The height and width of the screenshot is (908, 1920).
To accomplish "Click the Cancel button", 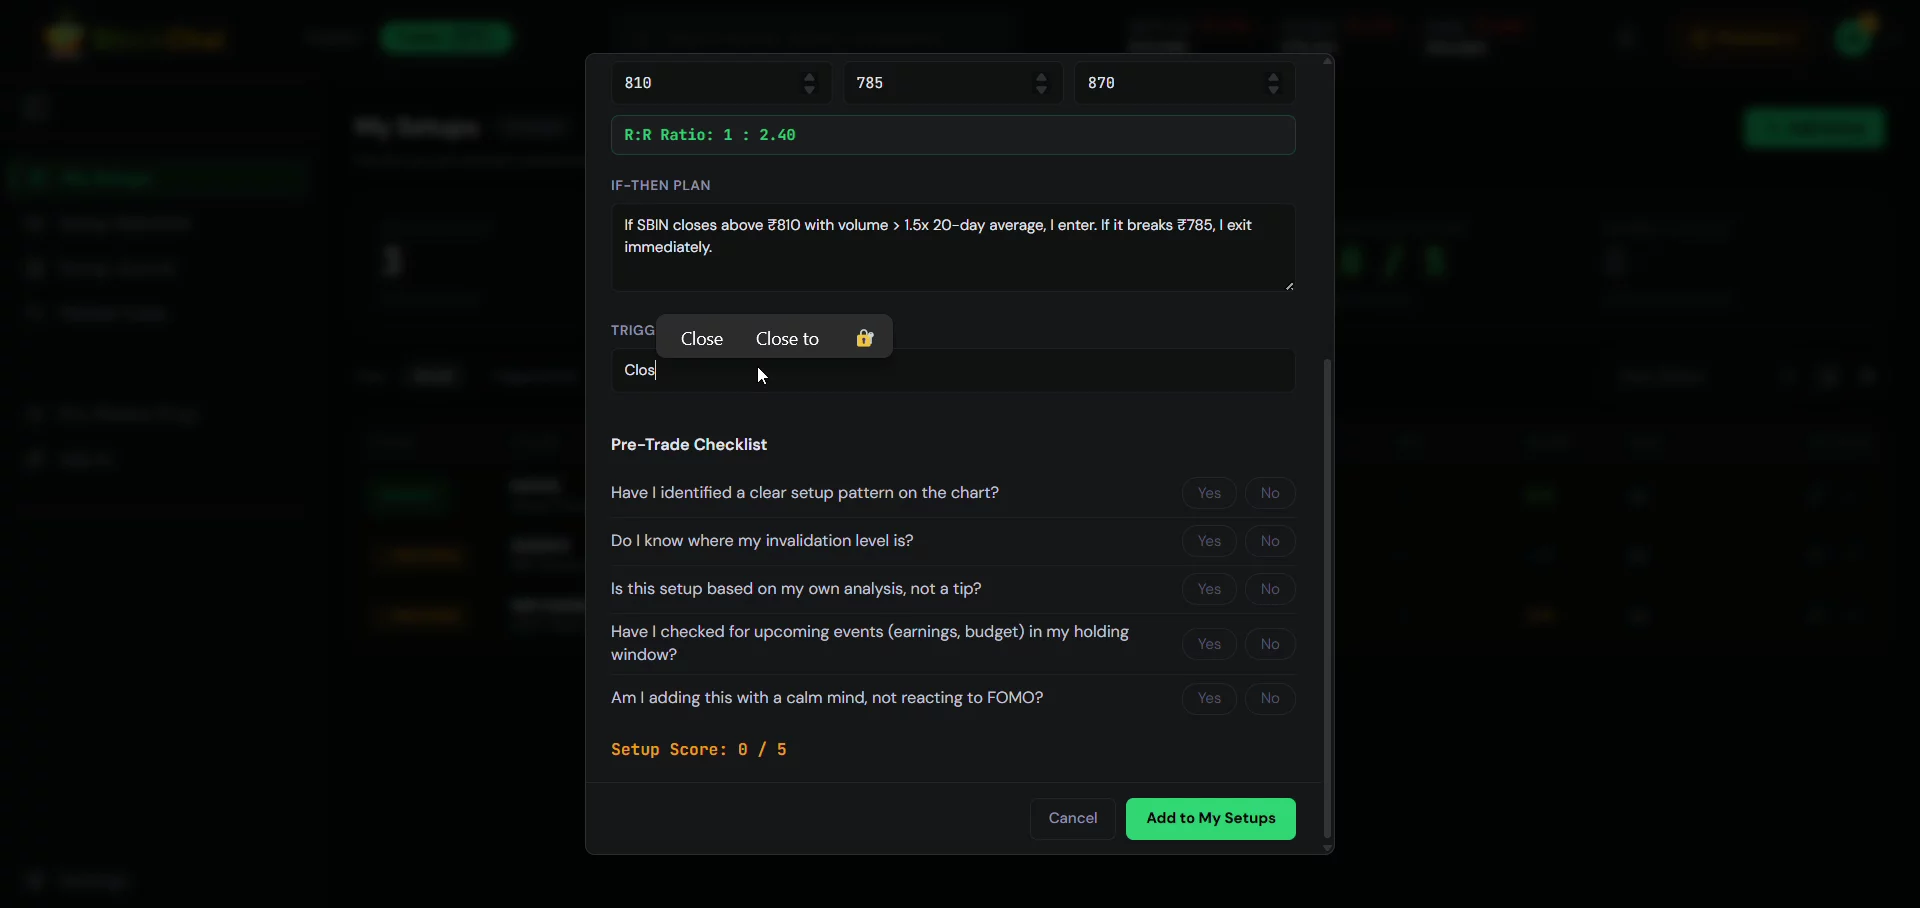I will click(x=1073, y=819).
